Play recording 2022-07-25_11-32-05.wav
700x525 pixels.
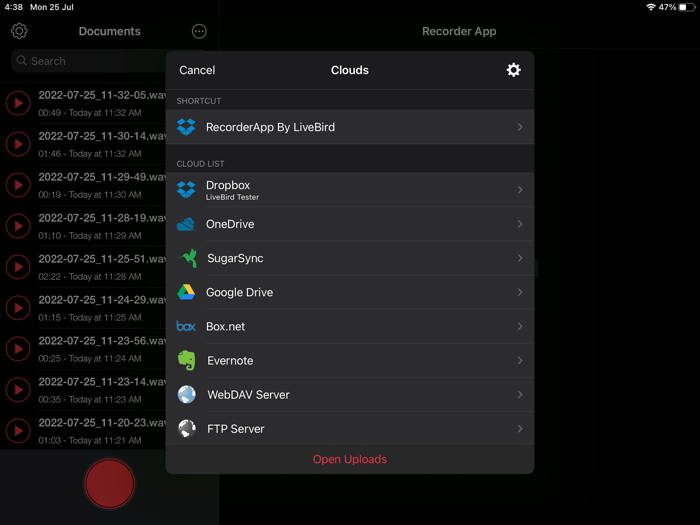coord(18,103)
